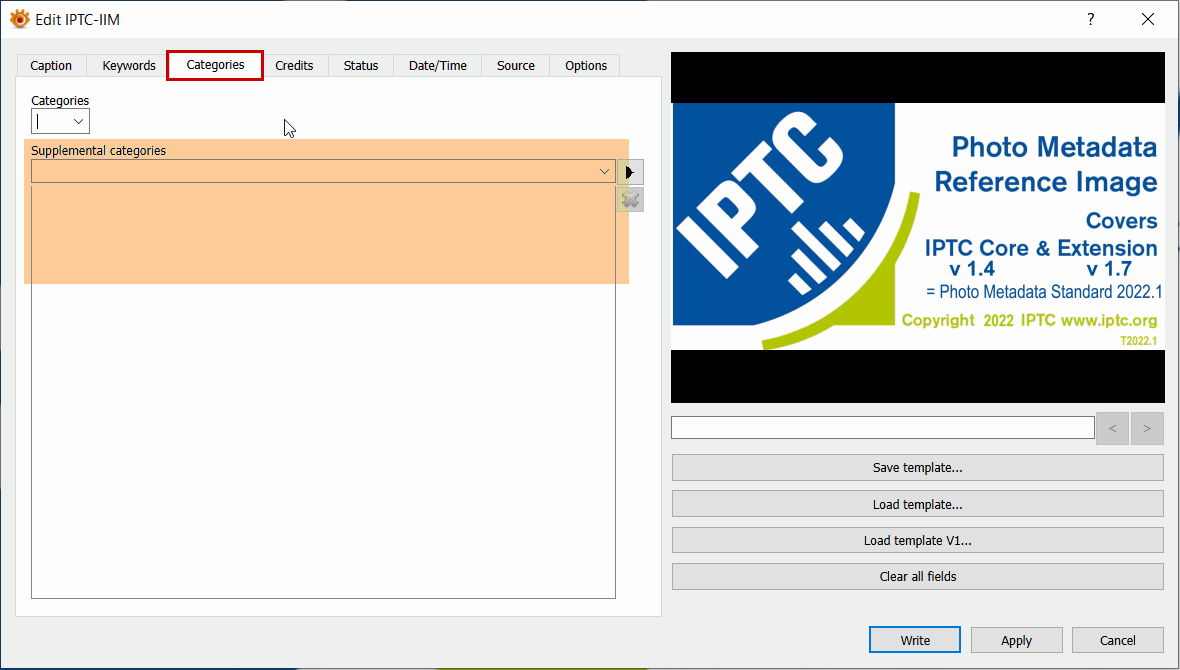Click the Write button
Viewport: 1180px width, 670px height.
coord(915,640)
